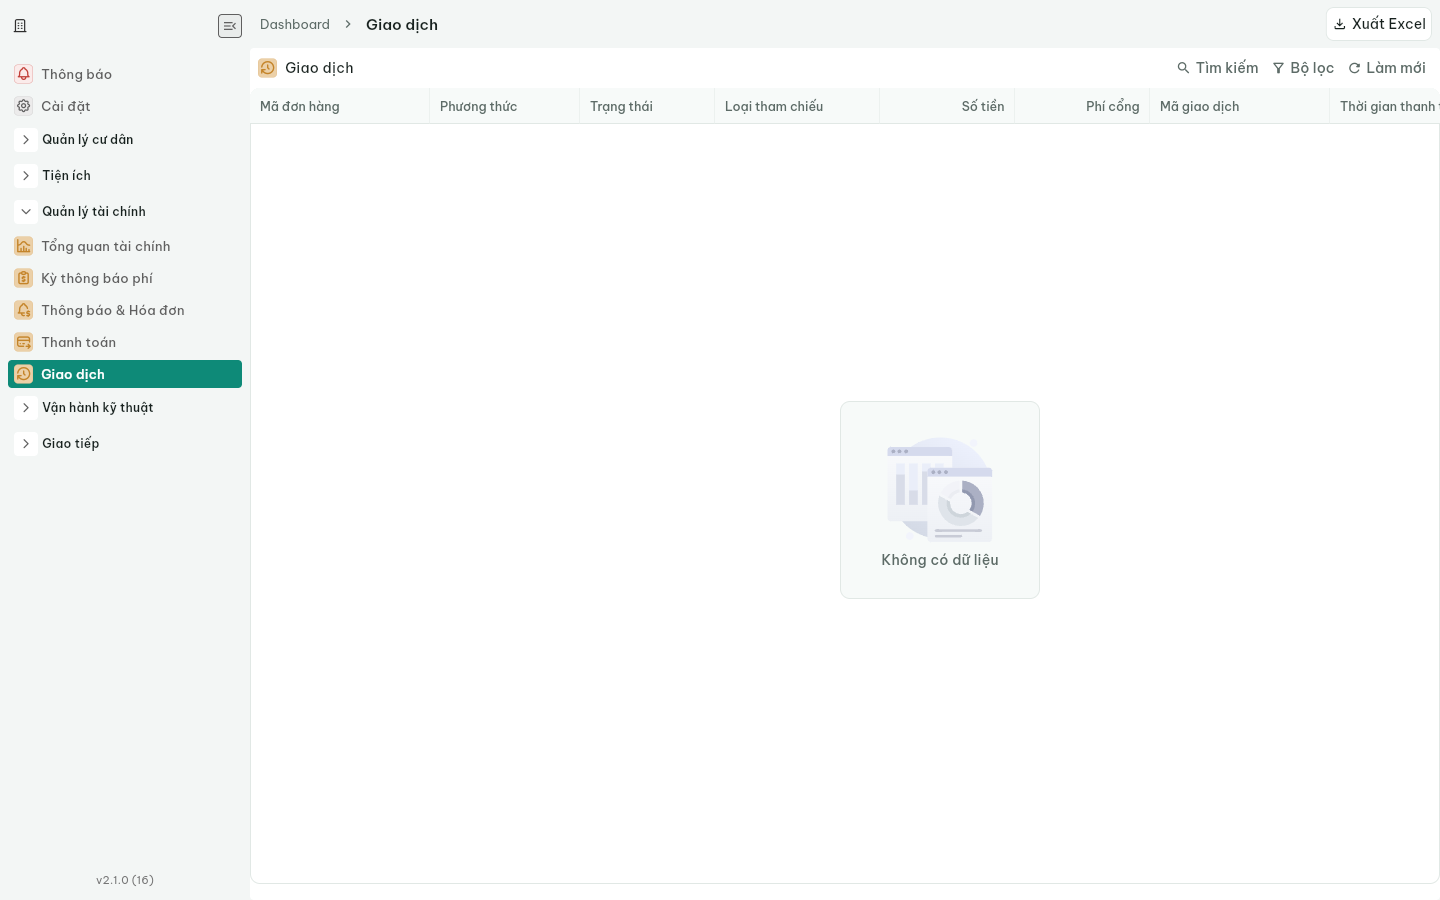Click the Giao dịch panel title icon
The width and height of the screenshot is (1440, 900).
click(x=268, y=68)
